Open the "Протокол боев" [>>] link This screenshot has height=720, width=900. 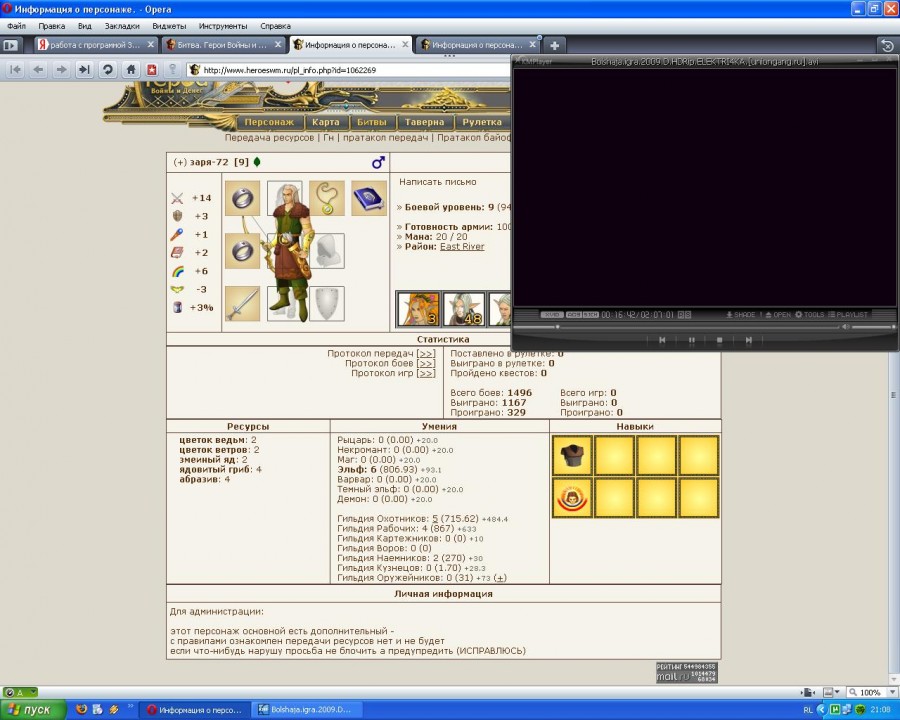426,363
